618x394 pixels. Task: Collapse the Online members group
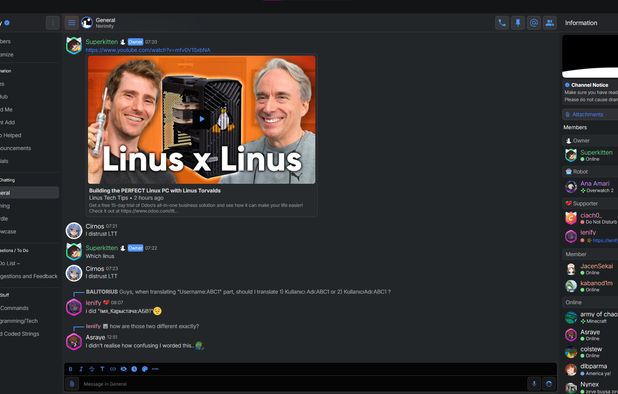click(x=590, y=302)
